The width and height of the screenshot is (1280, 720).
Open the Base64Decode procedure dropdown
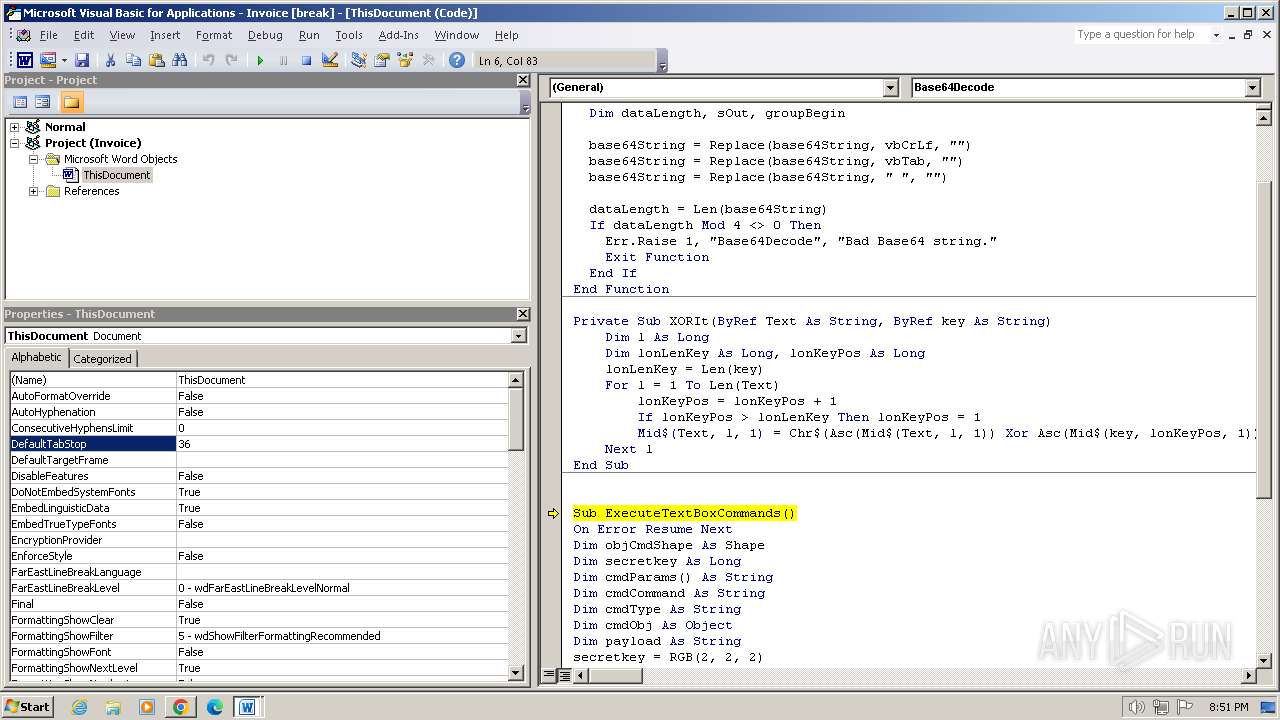point(1252,88)
